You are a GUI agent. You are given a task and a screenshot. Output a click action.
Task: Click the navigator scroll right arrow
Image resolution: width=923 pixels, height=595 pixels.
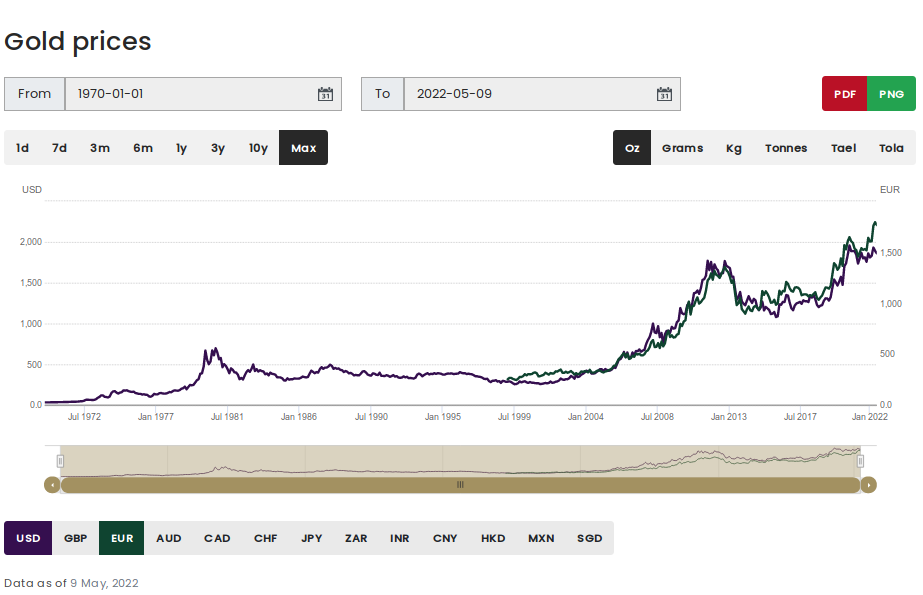(x=869, y=485)
